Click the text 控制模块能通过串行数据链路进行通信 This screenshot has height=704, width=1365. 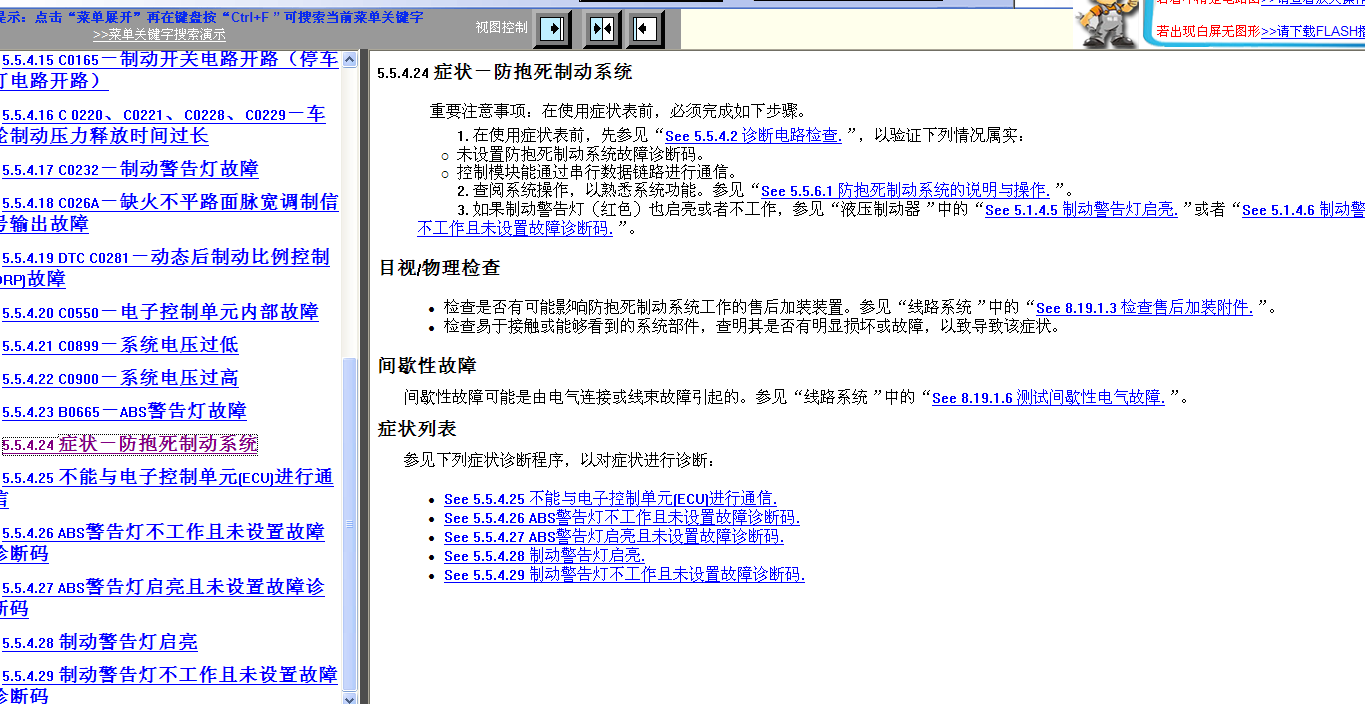coord(597,172)
